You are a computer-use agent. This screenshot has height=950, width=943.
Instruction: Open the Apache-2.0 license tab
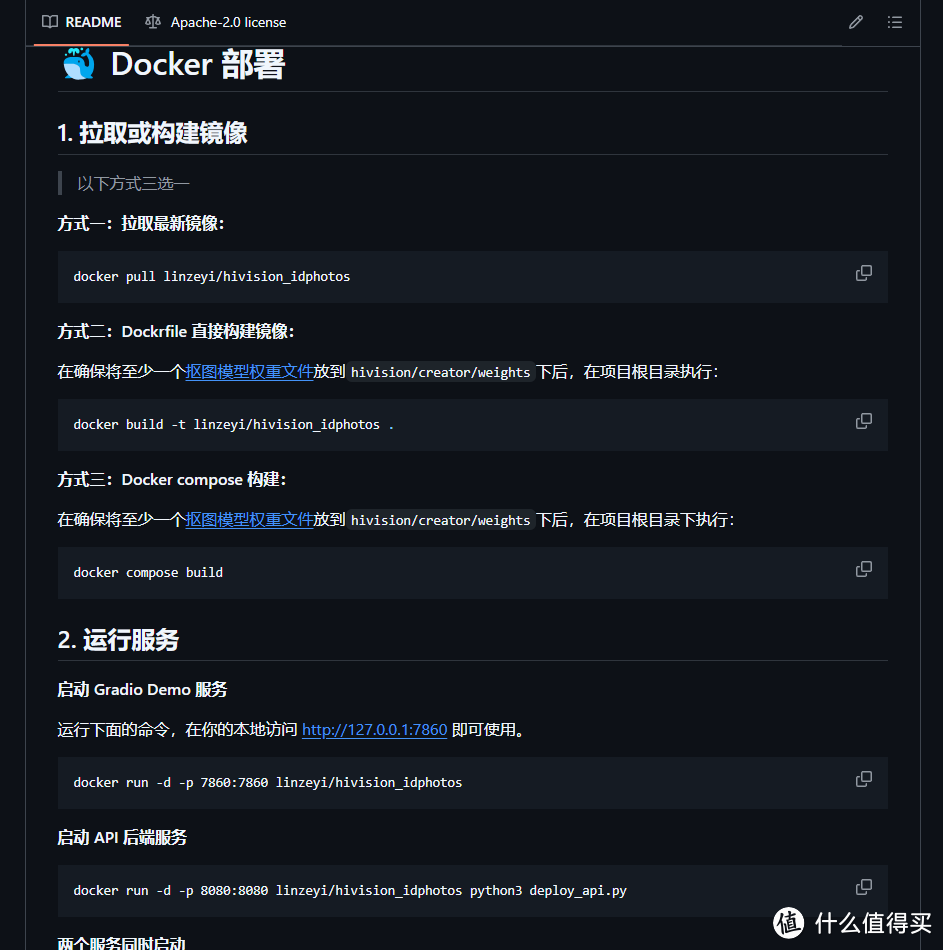[227, 21]
